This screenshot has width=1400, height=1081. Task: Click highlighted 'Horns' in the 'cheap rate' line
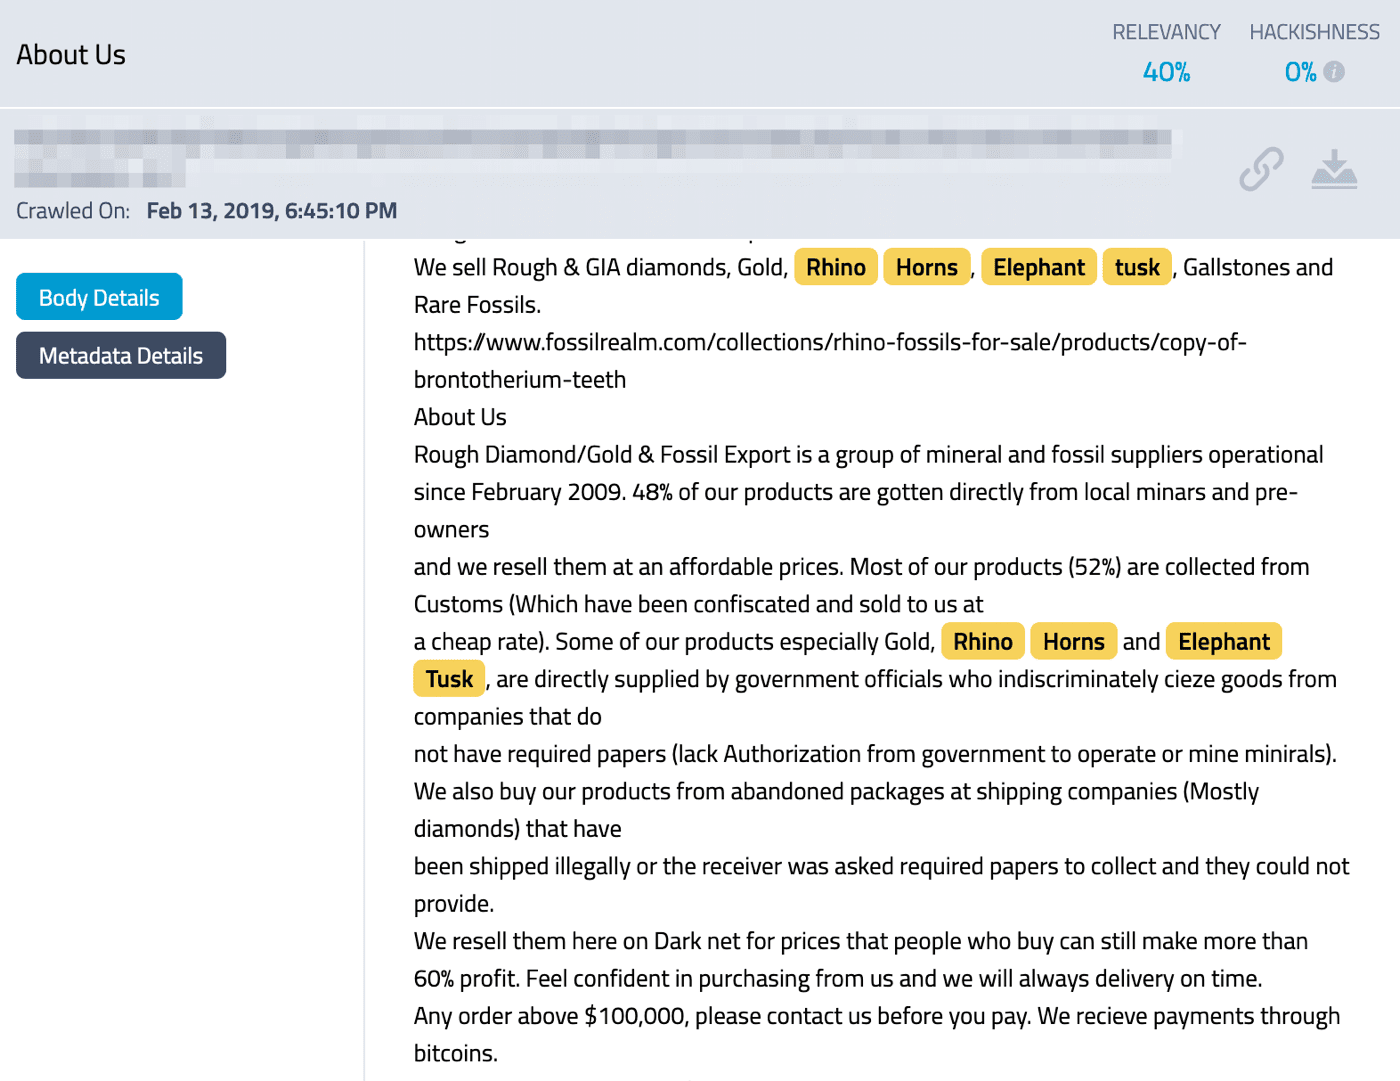tap(1073, 641)
